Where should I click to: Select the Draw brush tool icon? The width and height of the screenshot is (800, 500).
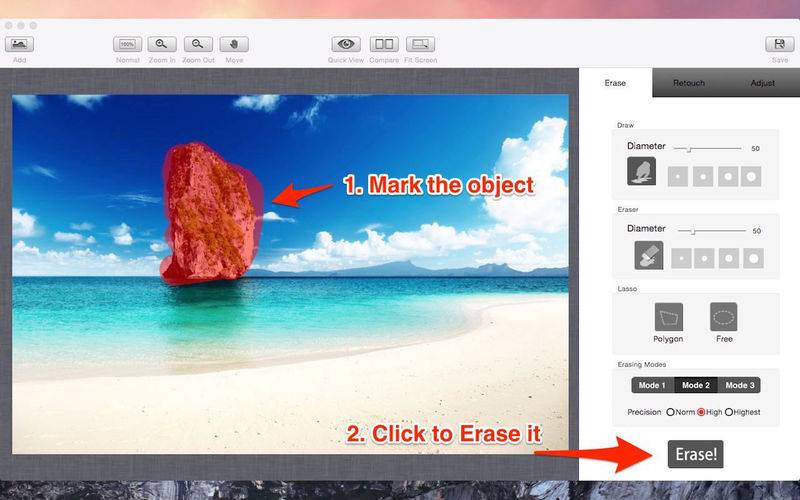tap(641, 171)
